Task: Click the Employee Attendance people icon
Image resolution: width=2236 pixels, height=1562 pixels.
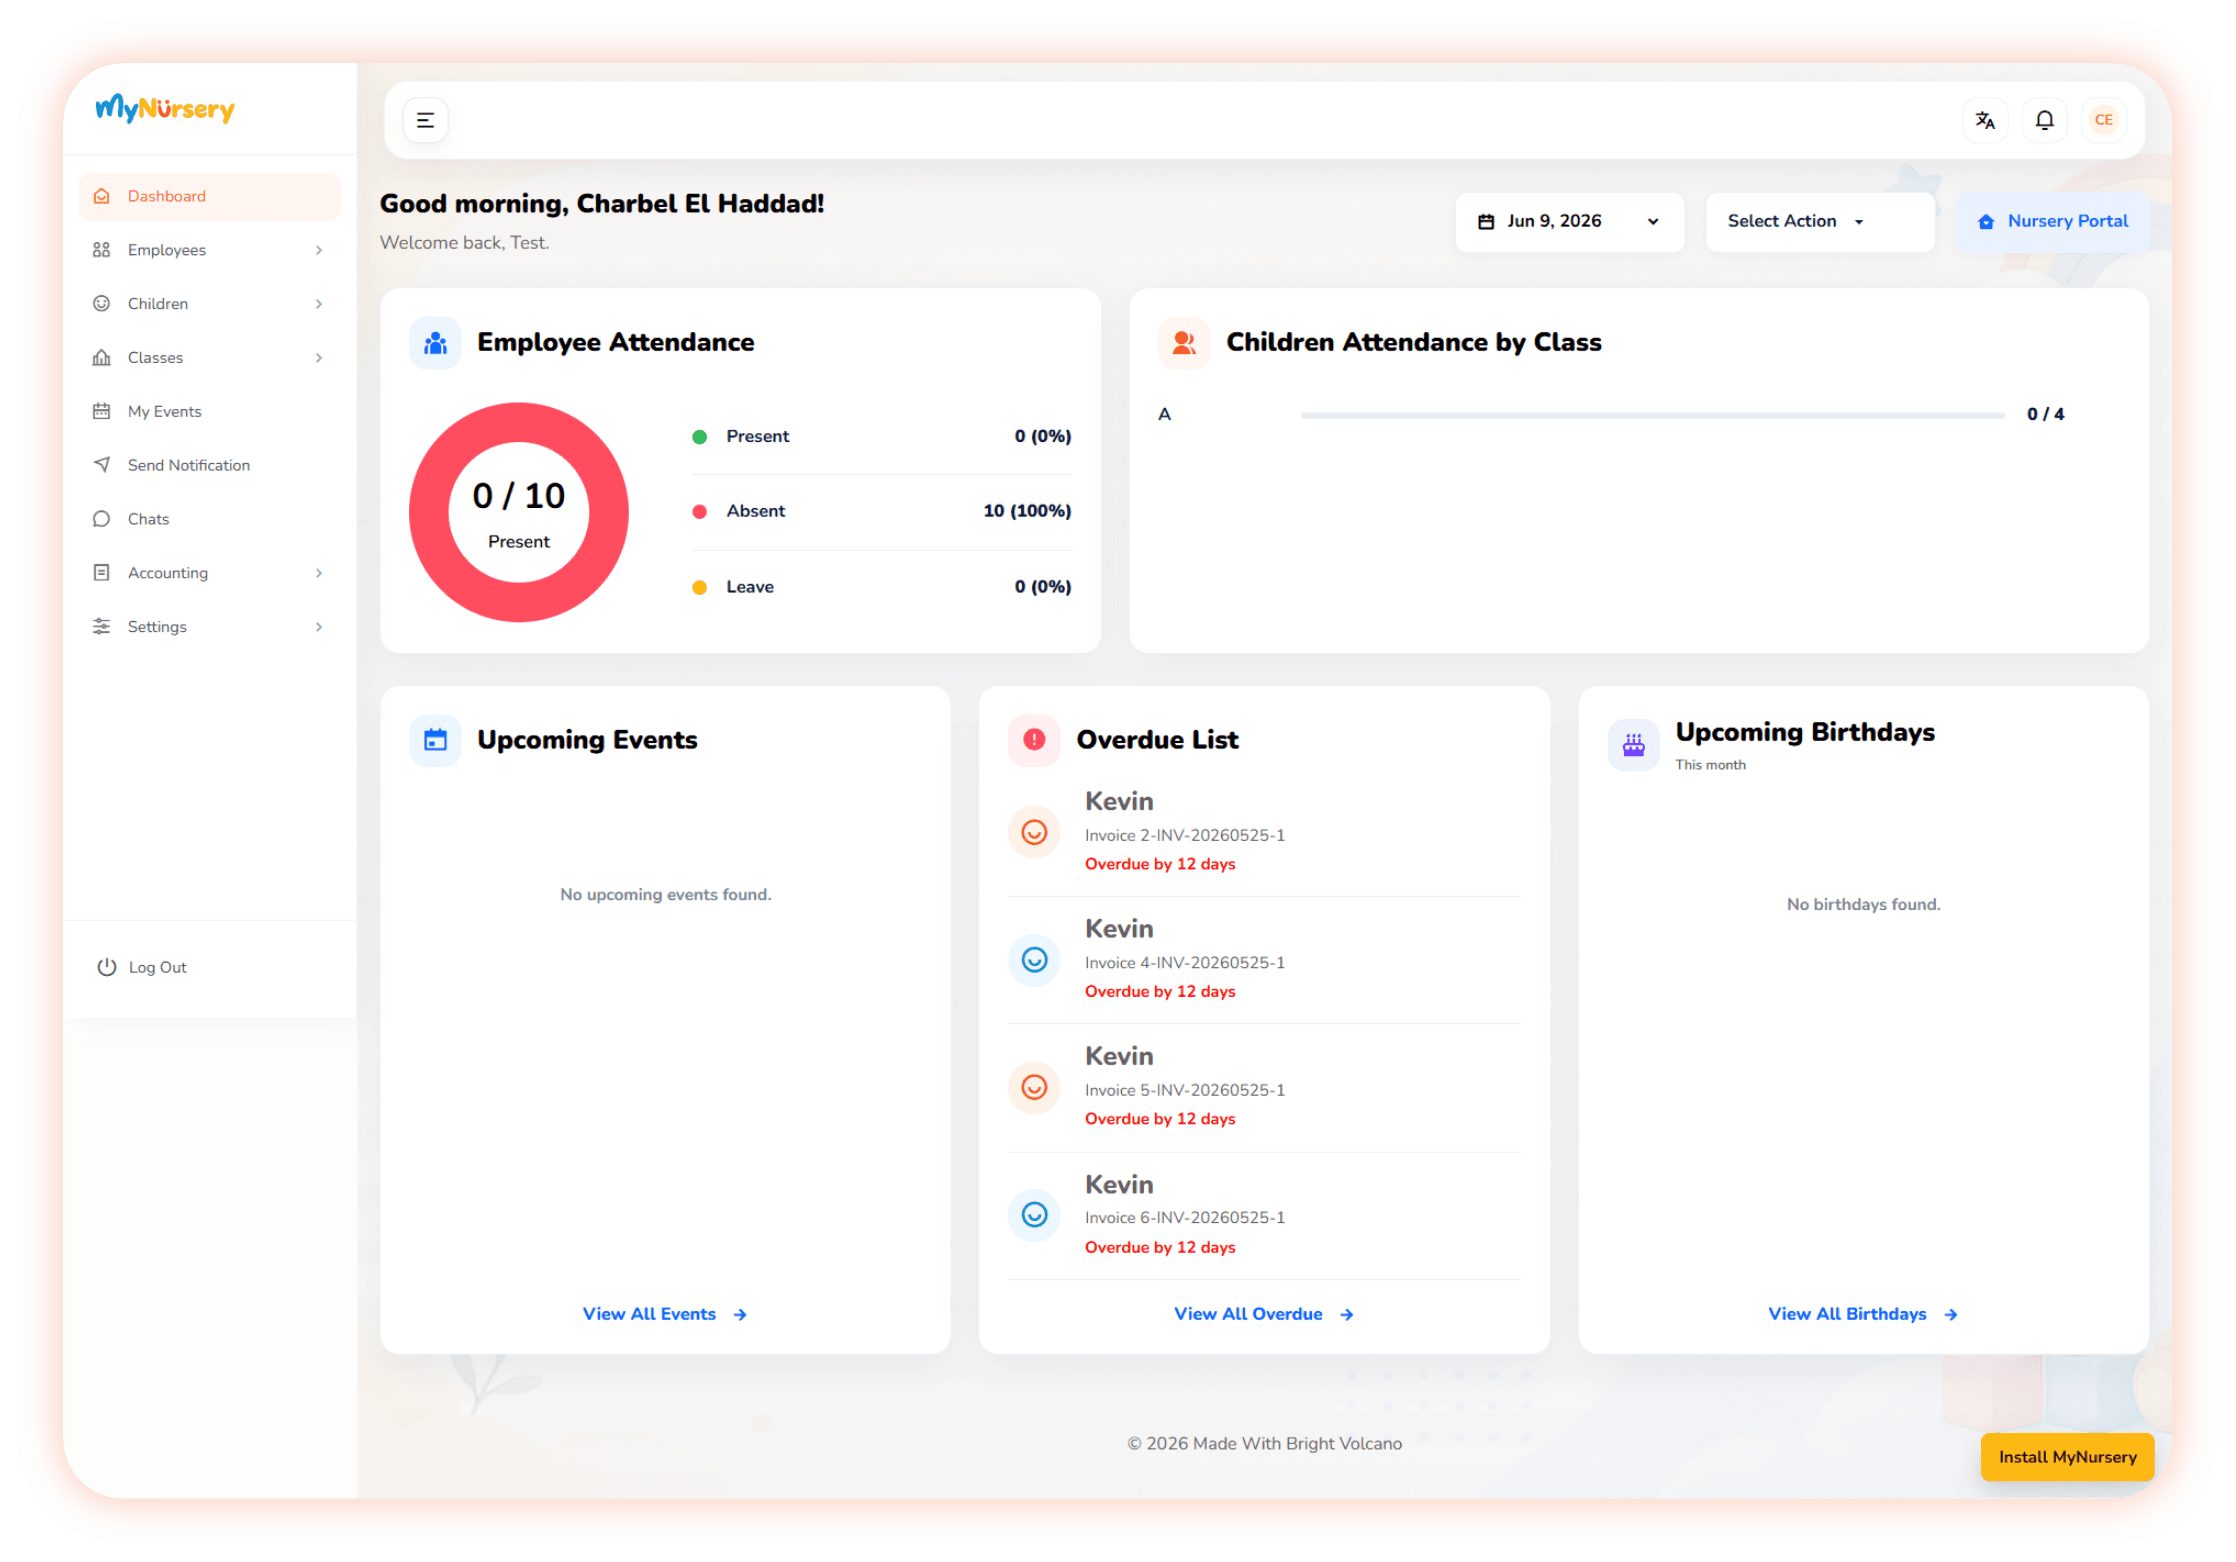Action: click(435, 343)
